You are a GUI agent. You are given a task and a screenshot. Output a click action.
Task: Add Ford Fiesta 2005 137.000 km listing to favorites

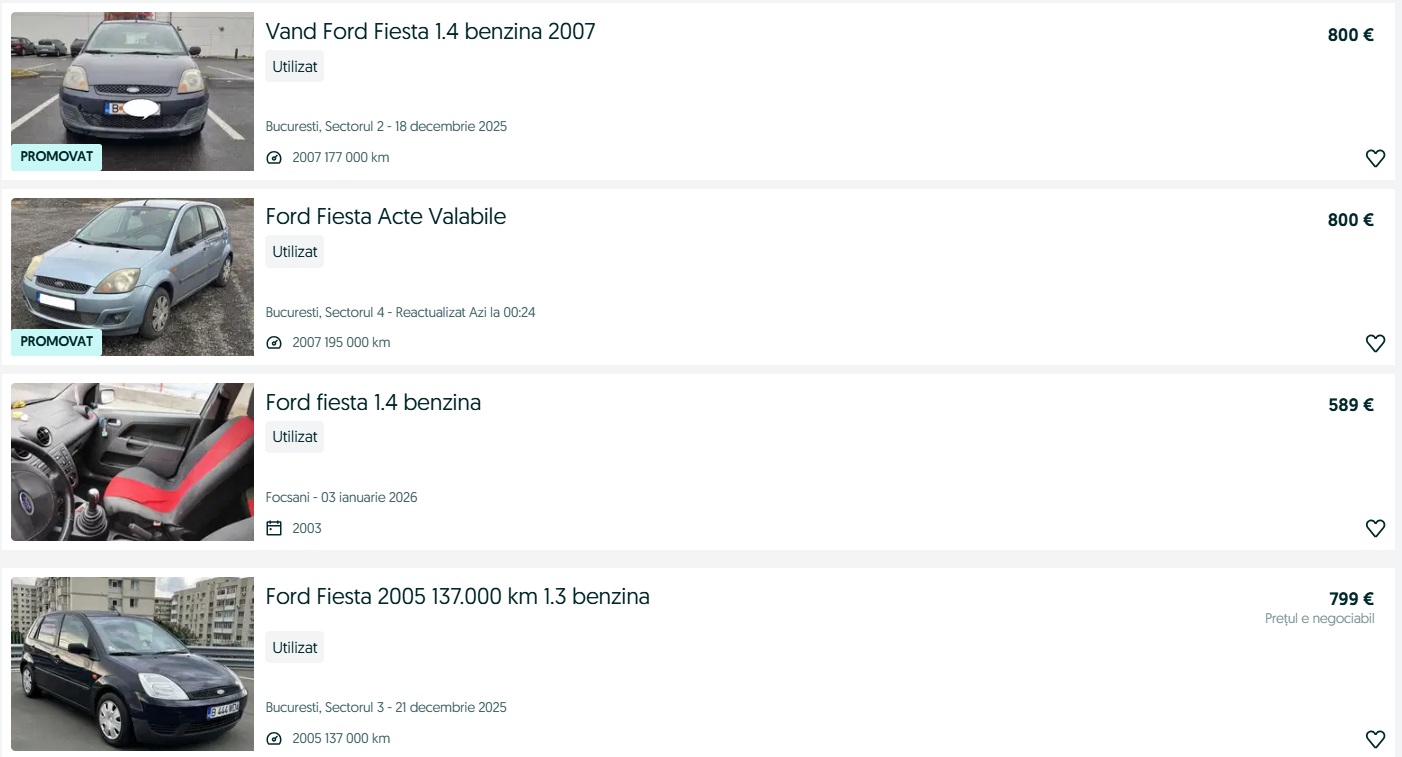[x=1375, y=739]
